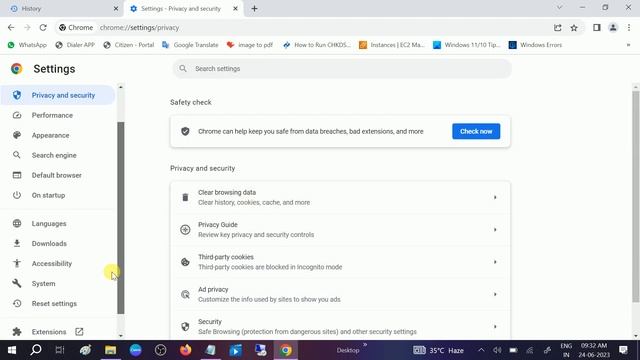This screenshot has width=640, height=360.
Task: Open the Google Translate bookmark
Action: [190, 45]
